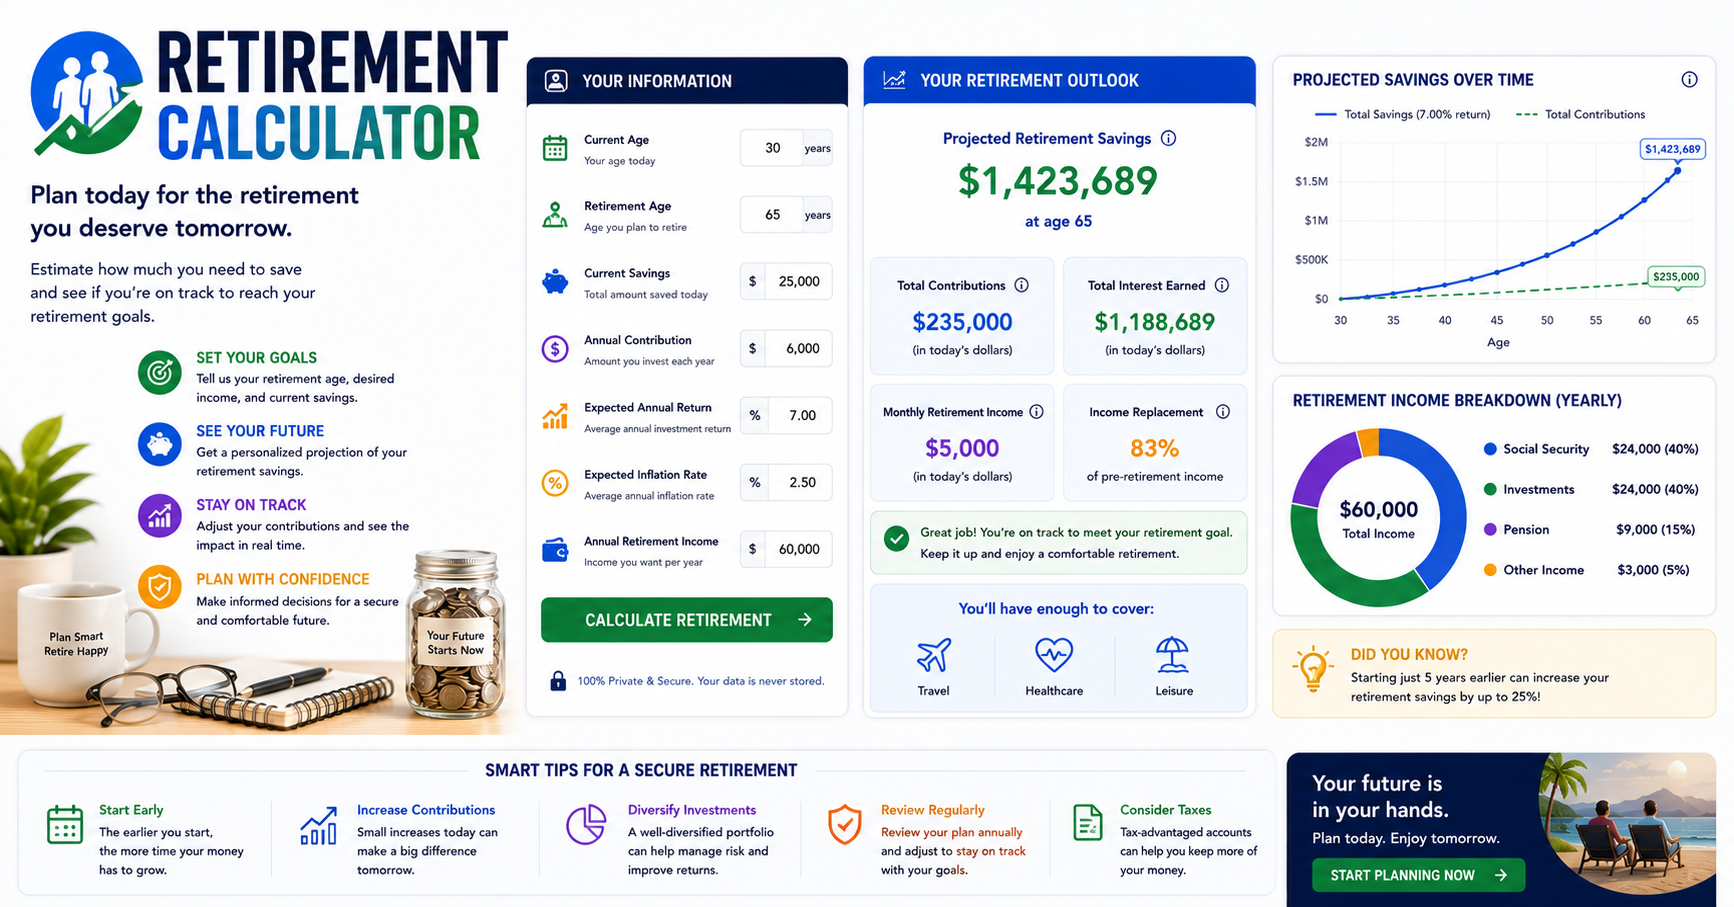Open info icon beside Monthly Retirement Income

(1036, 412)
